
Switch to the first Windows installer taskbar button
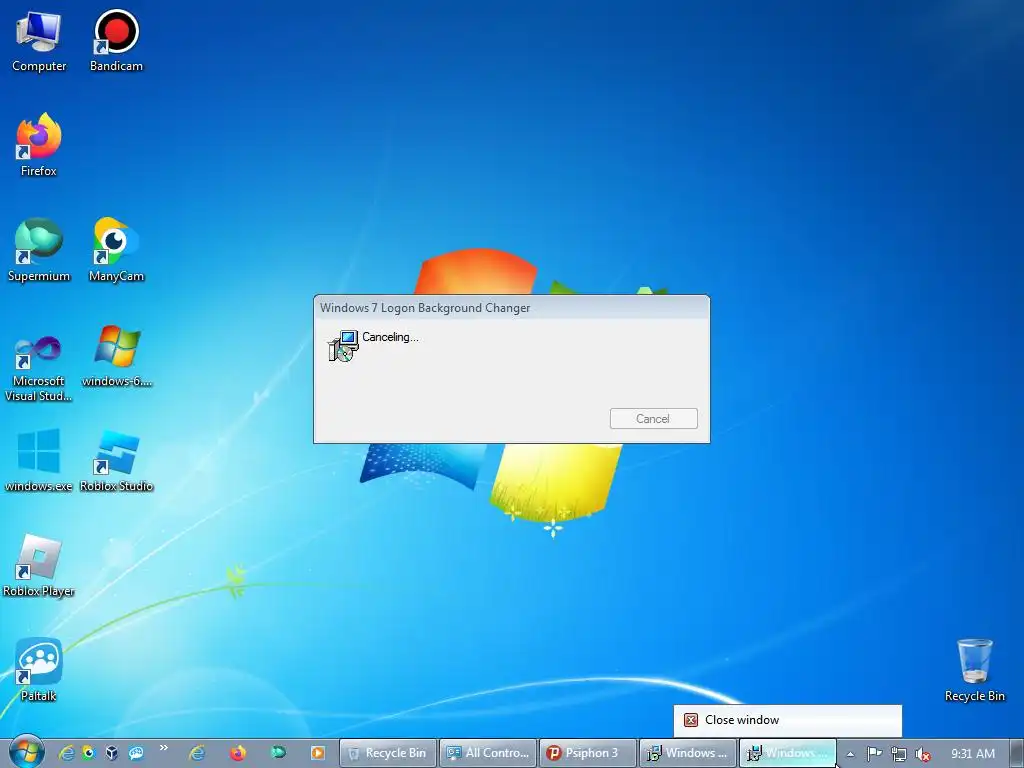tap(688, 753)
